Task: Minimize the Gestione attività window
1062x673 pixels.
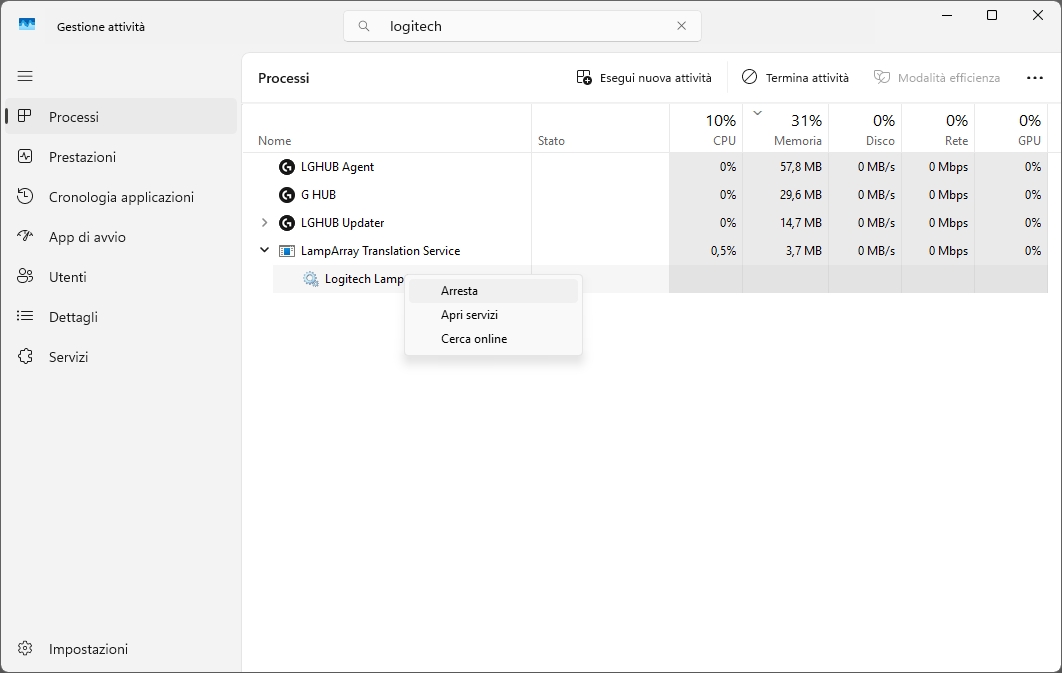Action: point(947,15)
